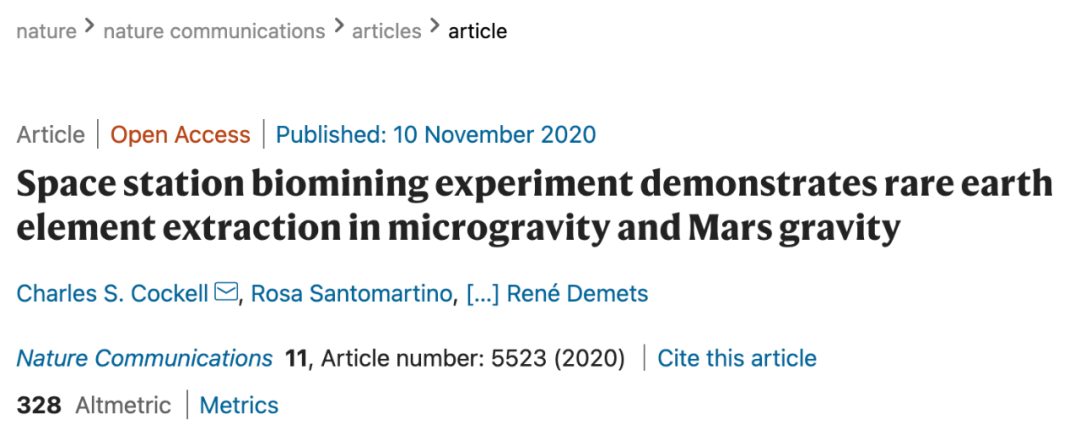Viewport: 1080px width, 435px height.
Task: Click volume 11 of the journal
Action: tap(295, 358)
